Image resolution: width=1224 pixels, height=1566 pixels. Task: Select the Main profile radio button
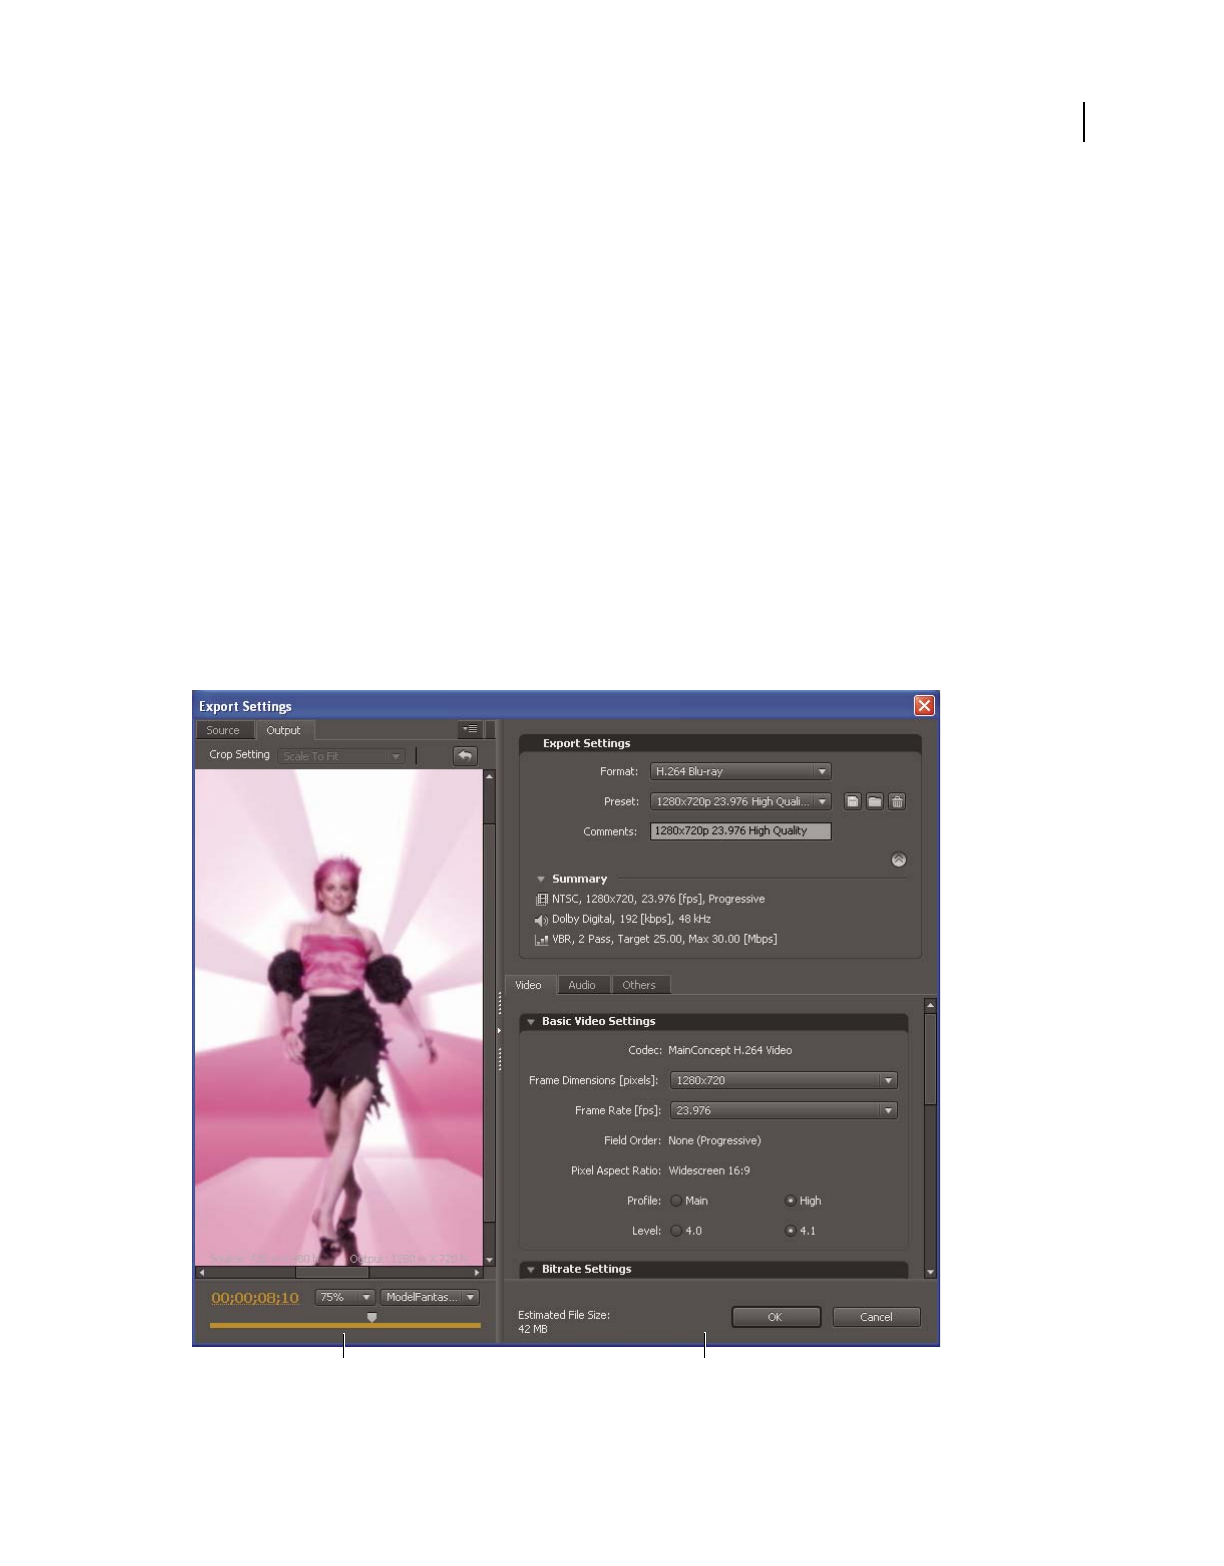[677, 1201]
